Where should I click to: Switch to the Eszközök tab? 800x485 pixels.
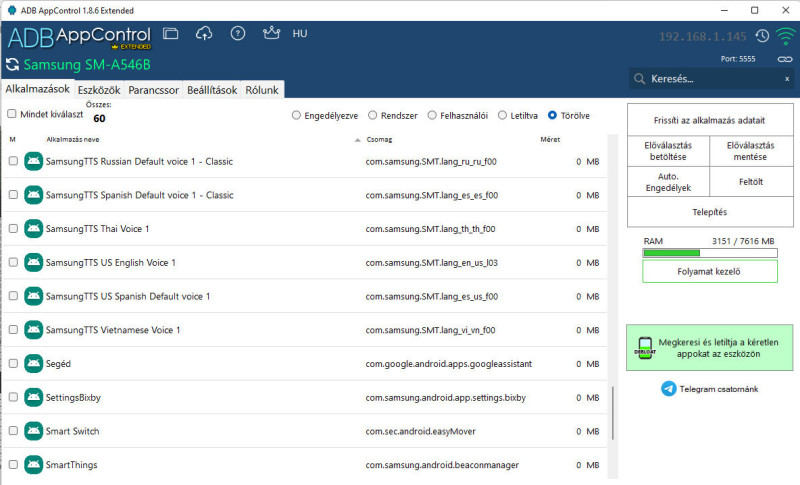point(99,90)
